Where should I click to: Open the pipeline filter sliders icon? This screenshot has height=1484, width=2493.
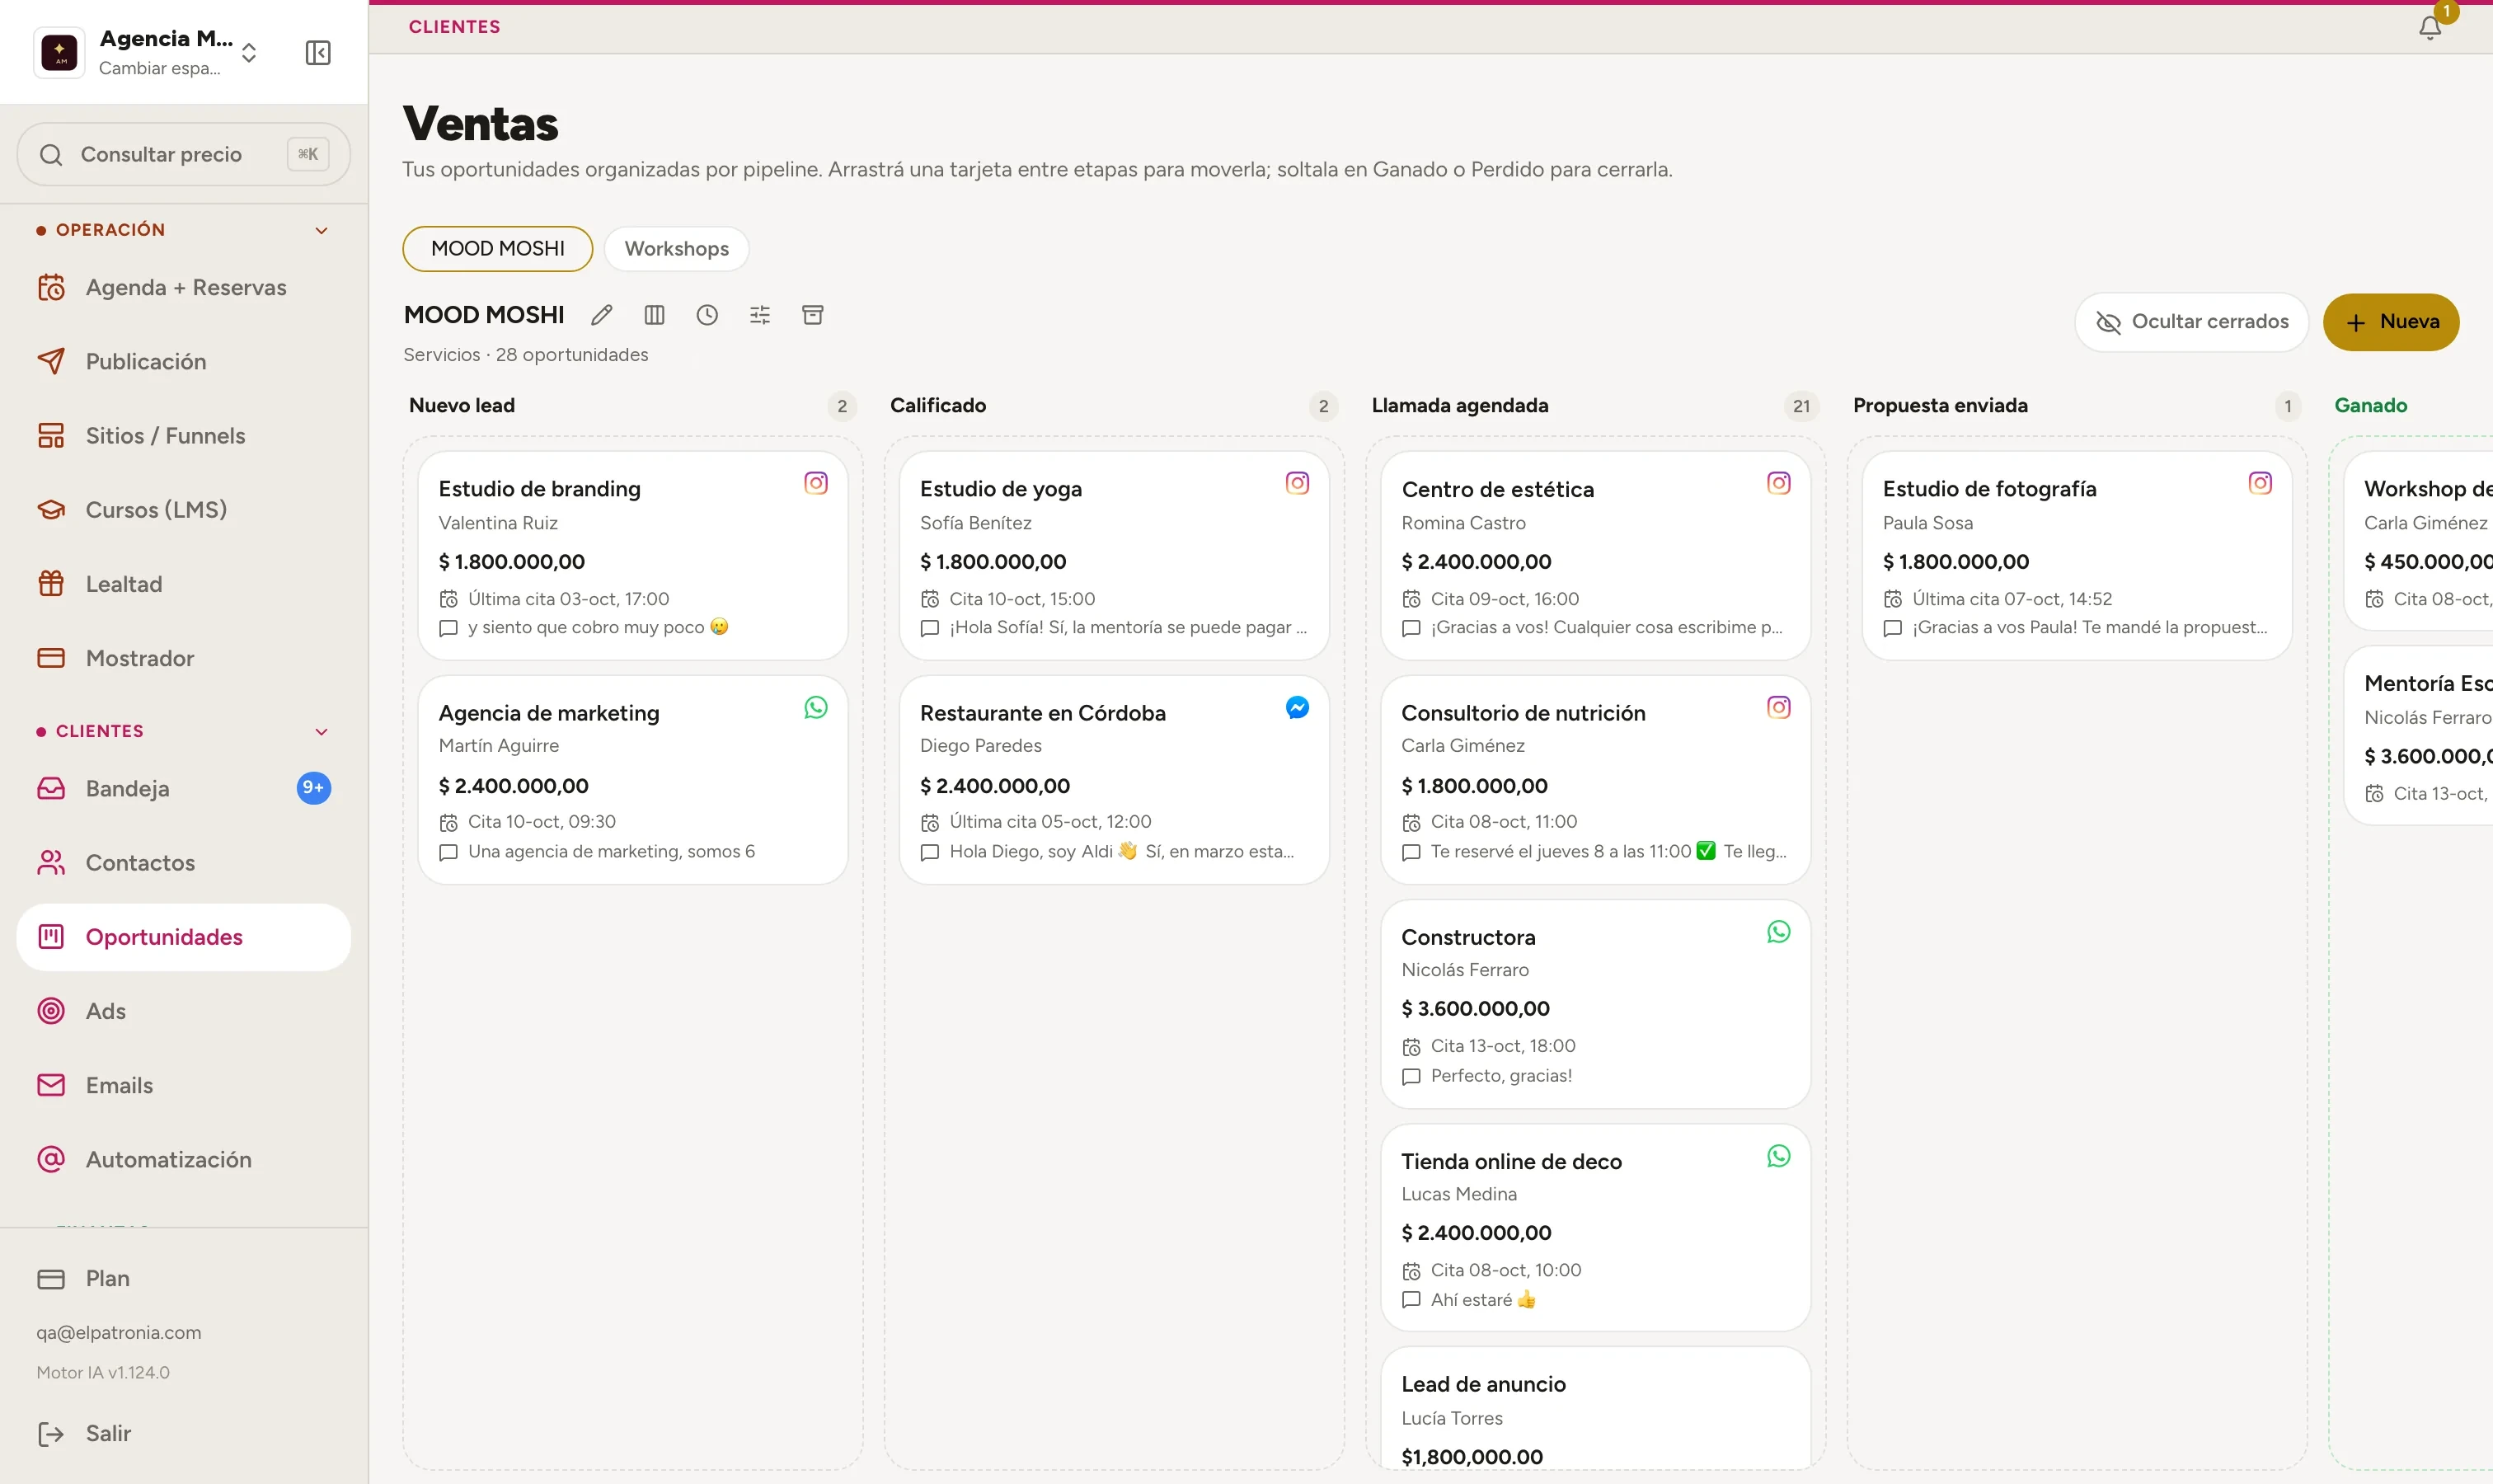point(760,315)
